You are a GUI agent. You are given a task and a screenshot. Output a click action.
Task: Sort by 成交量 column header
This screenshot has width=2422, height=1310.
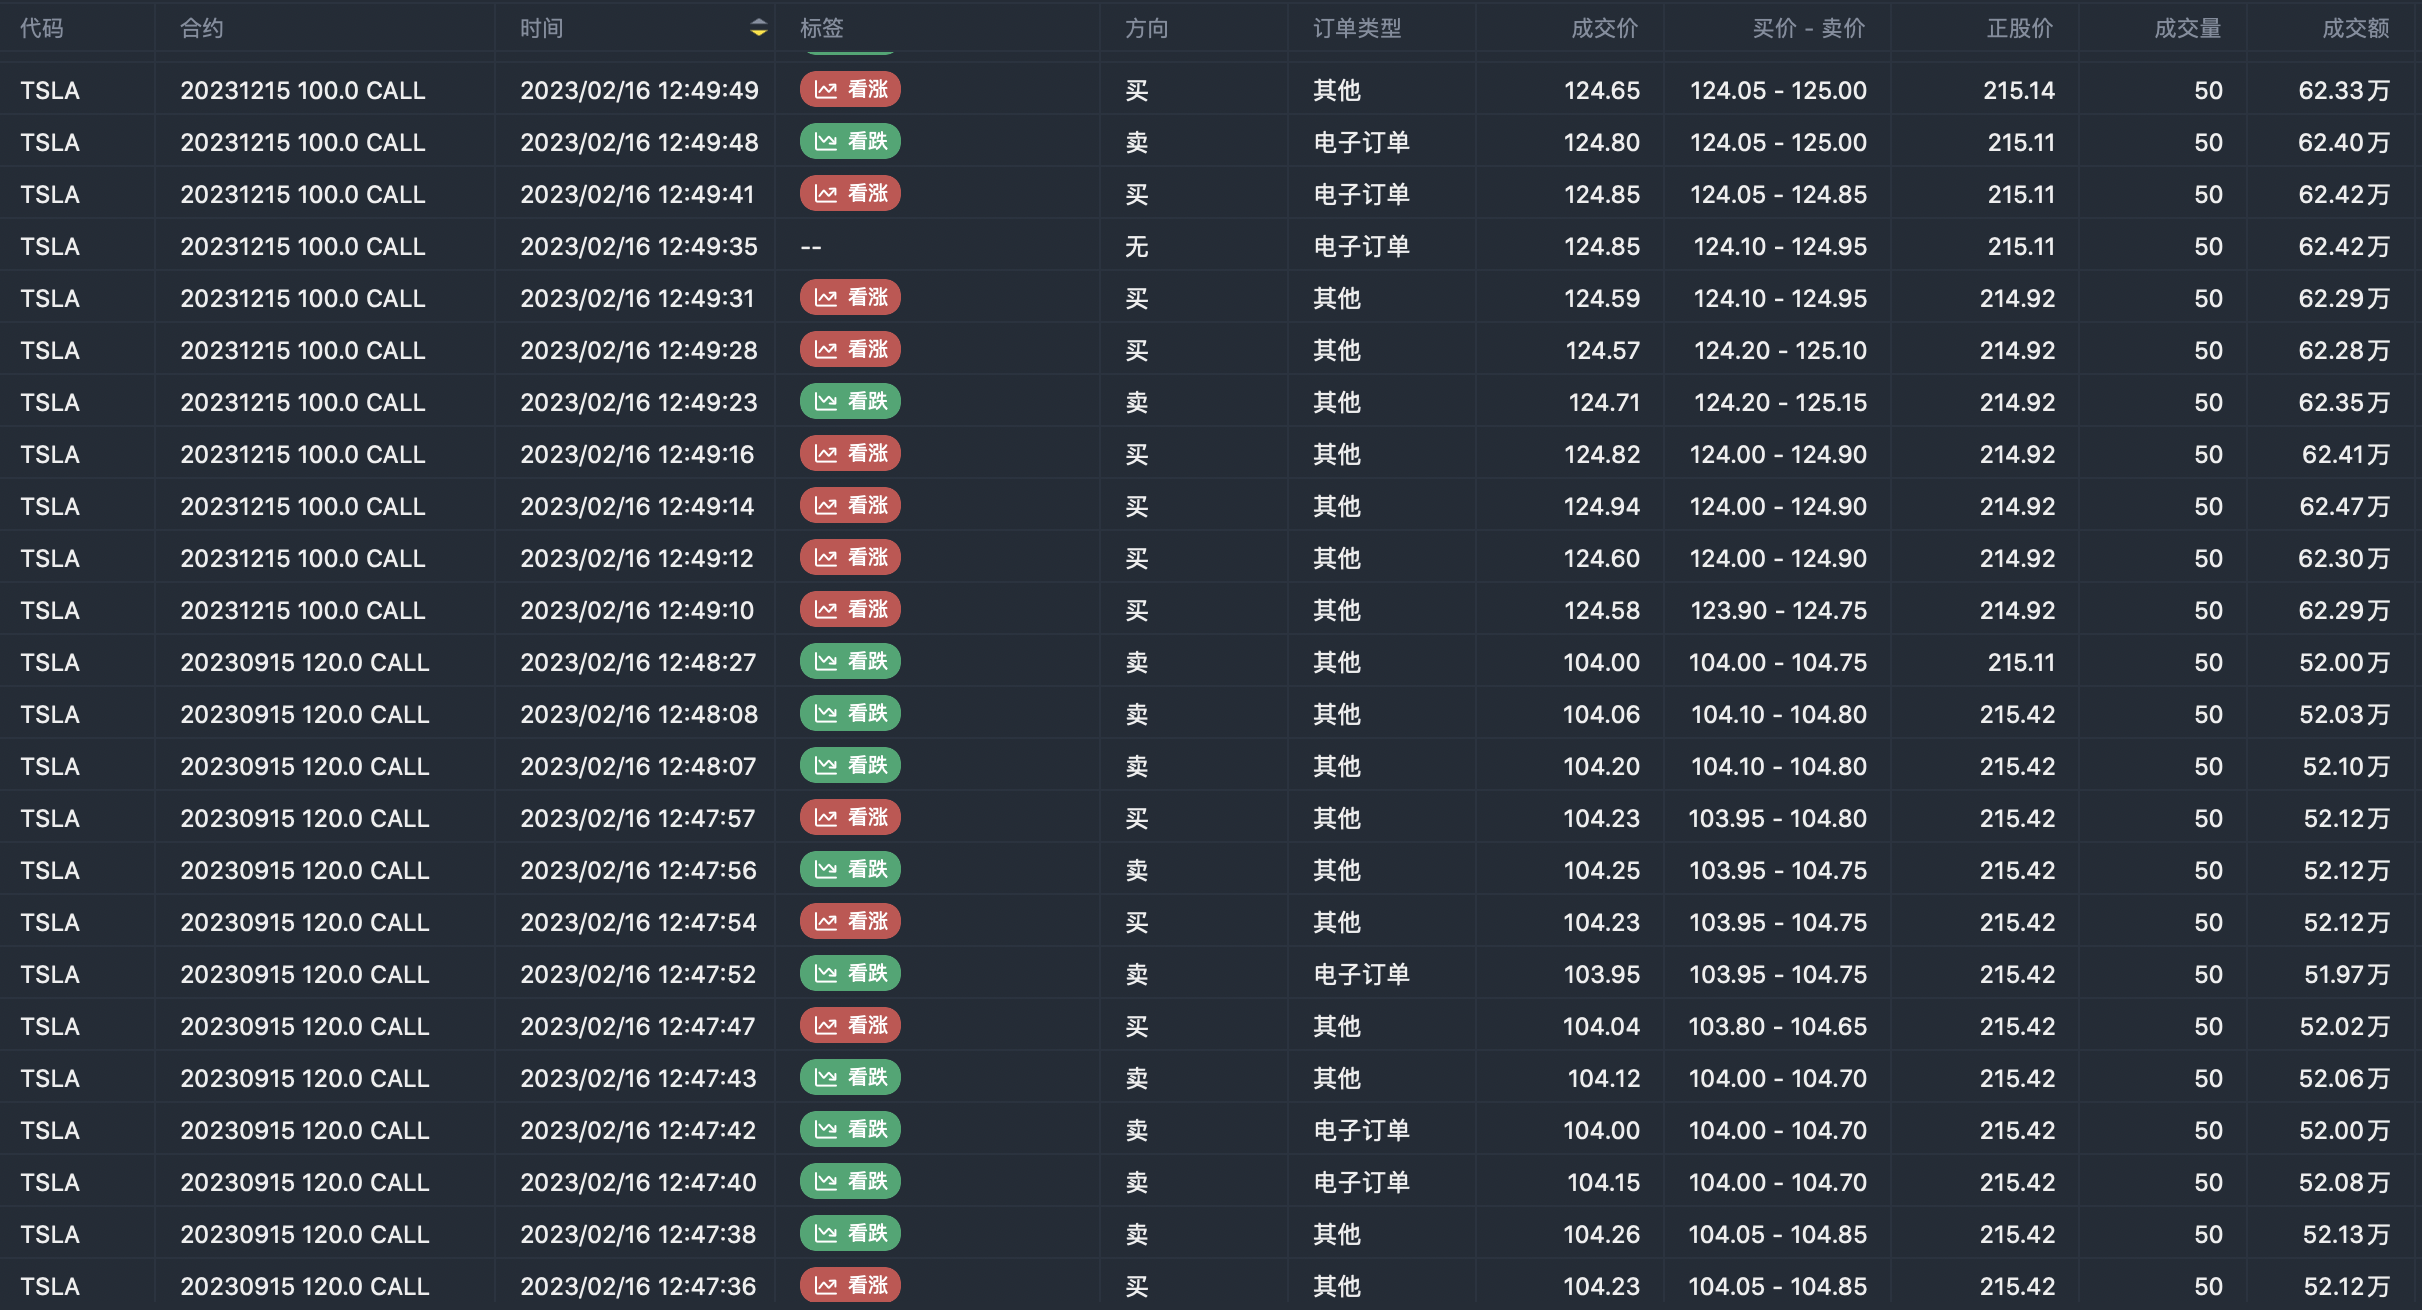tap(2187, 28)
